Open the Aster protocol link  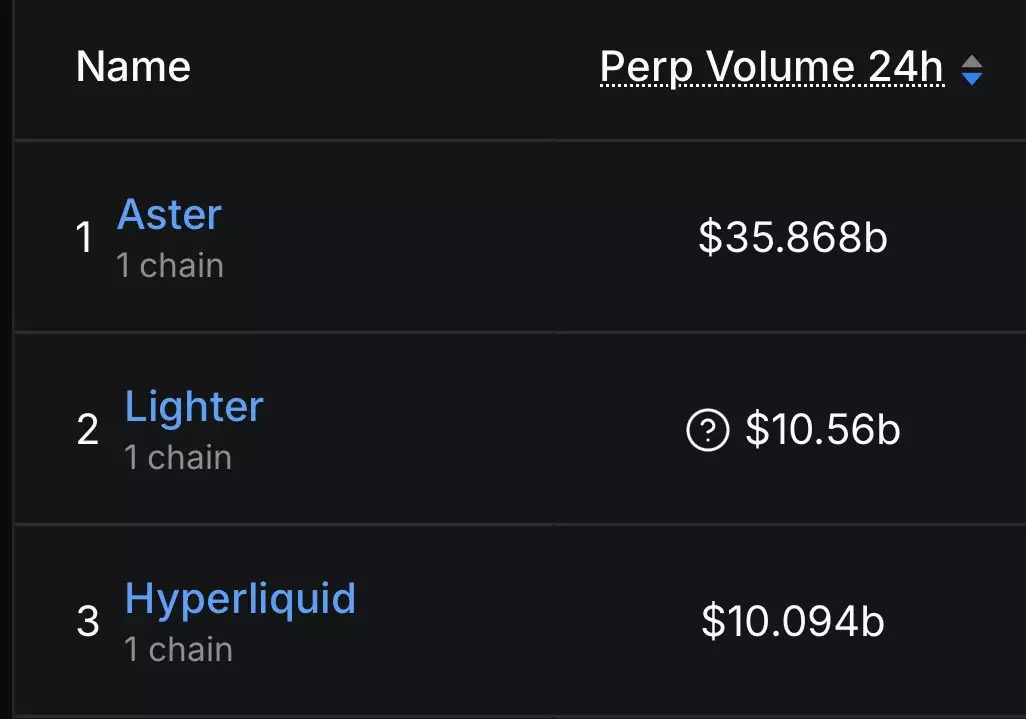click(169, 215)
